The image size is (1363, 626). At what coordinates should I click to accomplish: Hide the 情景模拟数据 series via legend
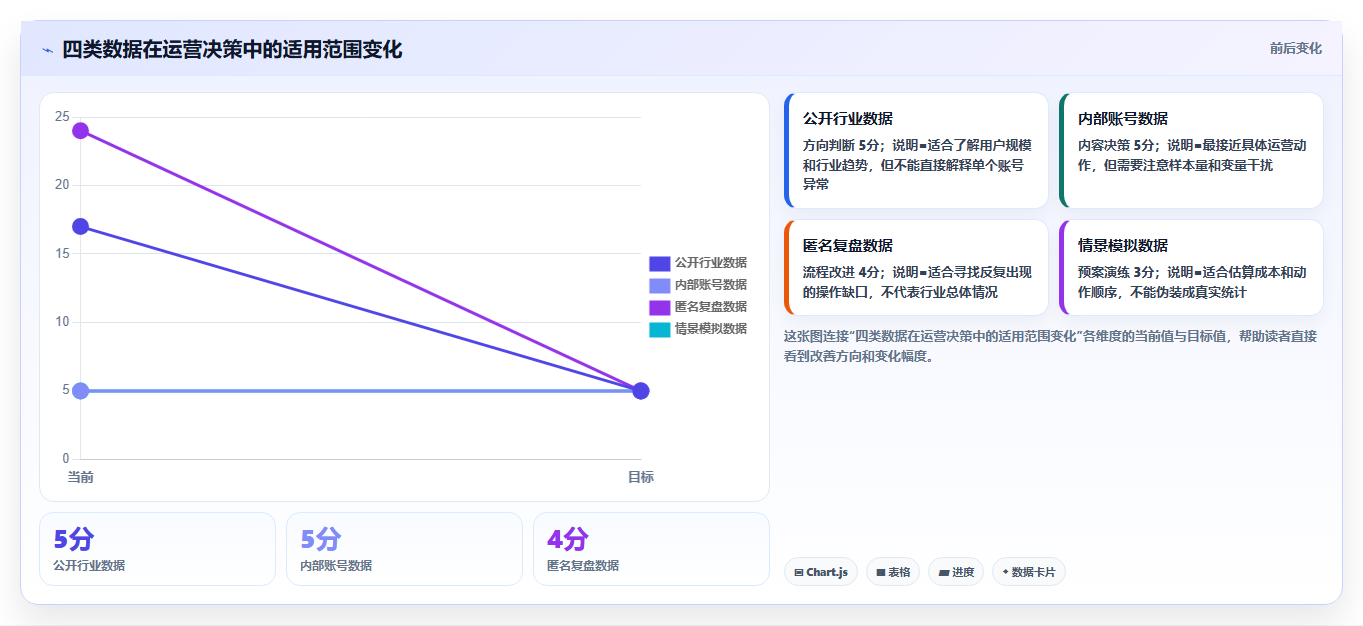pyautogui.click(x=659, y=329)
